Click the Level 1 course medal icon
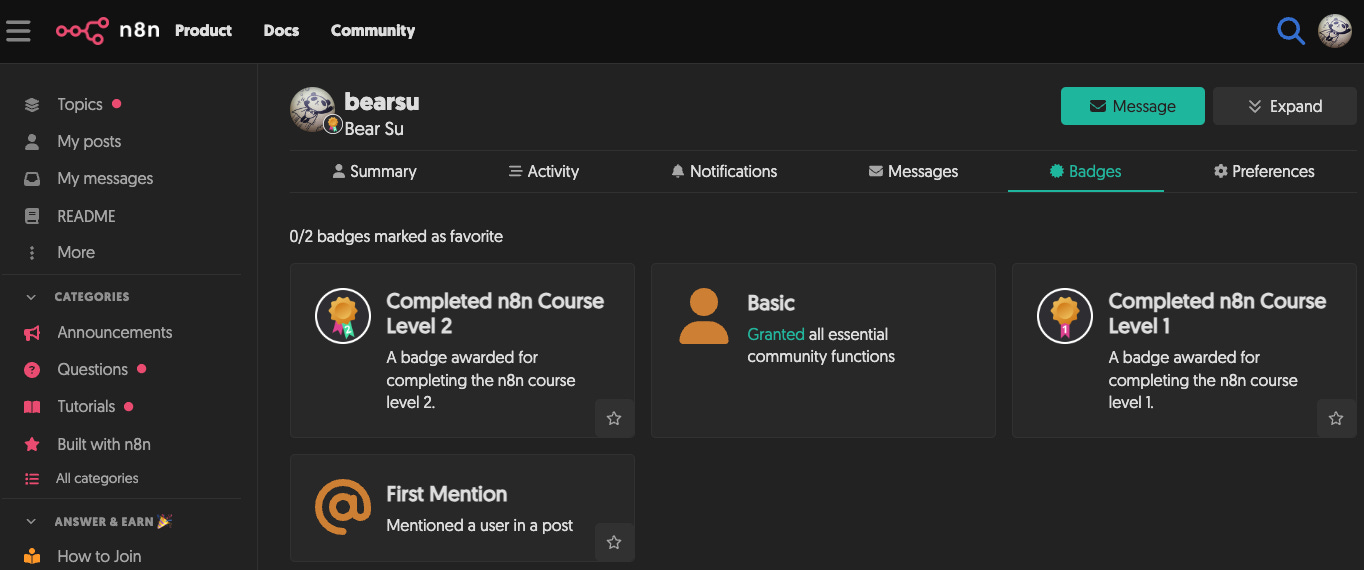Screen dimensions: 1364x570 [x=1065, y=315]
